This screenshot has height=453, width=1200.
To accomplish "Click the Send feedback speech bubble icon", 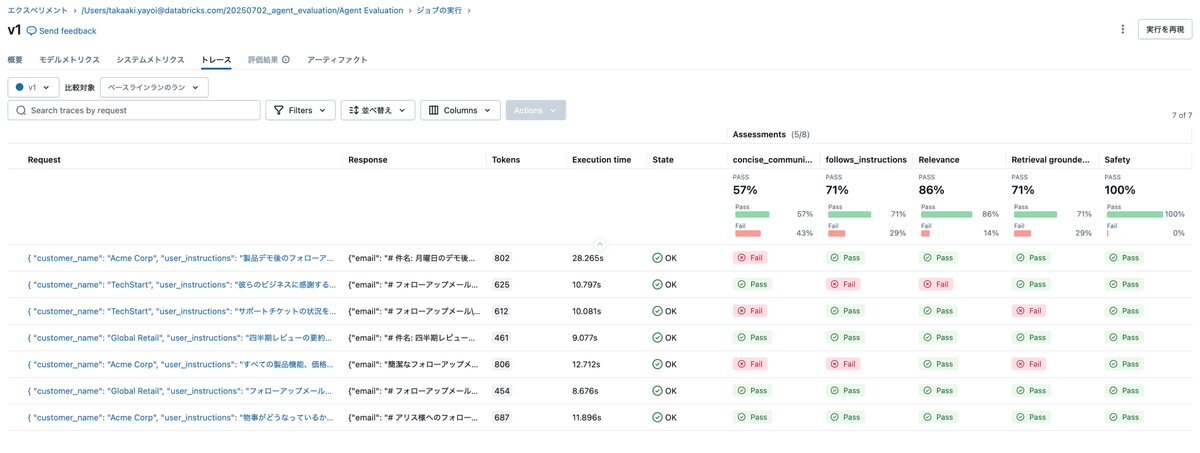I will click(31, 31).
